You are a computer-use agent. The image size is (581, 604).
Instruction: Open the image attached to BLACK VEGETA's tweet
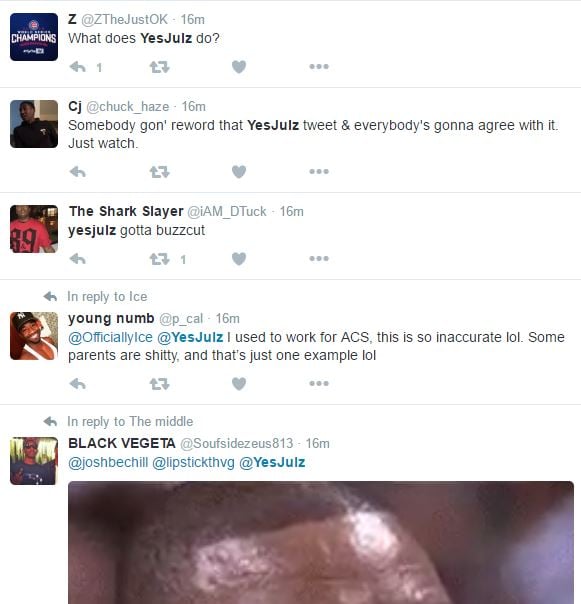[x=321, y=542]
